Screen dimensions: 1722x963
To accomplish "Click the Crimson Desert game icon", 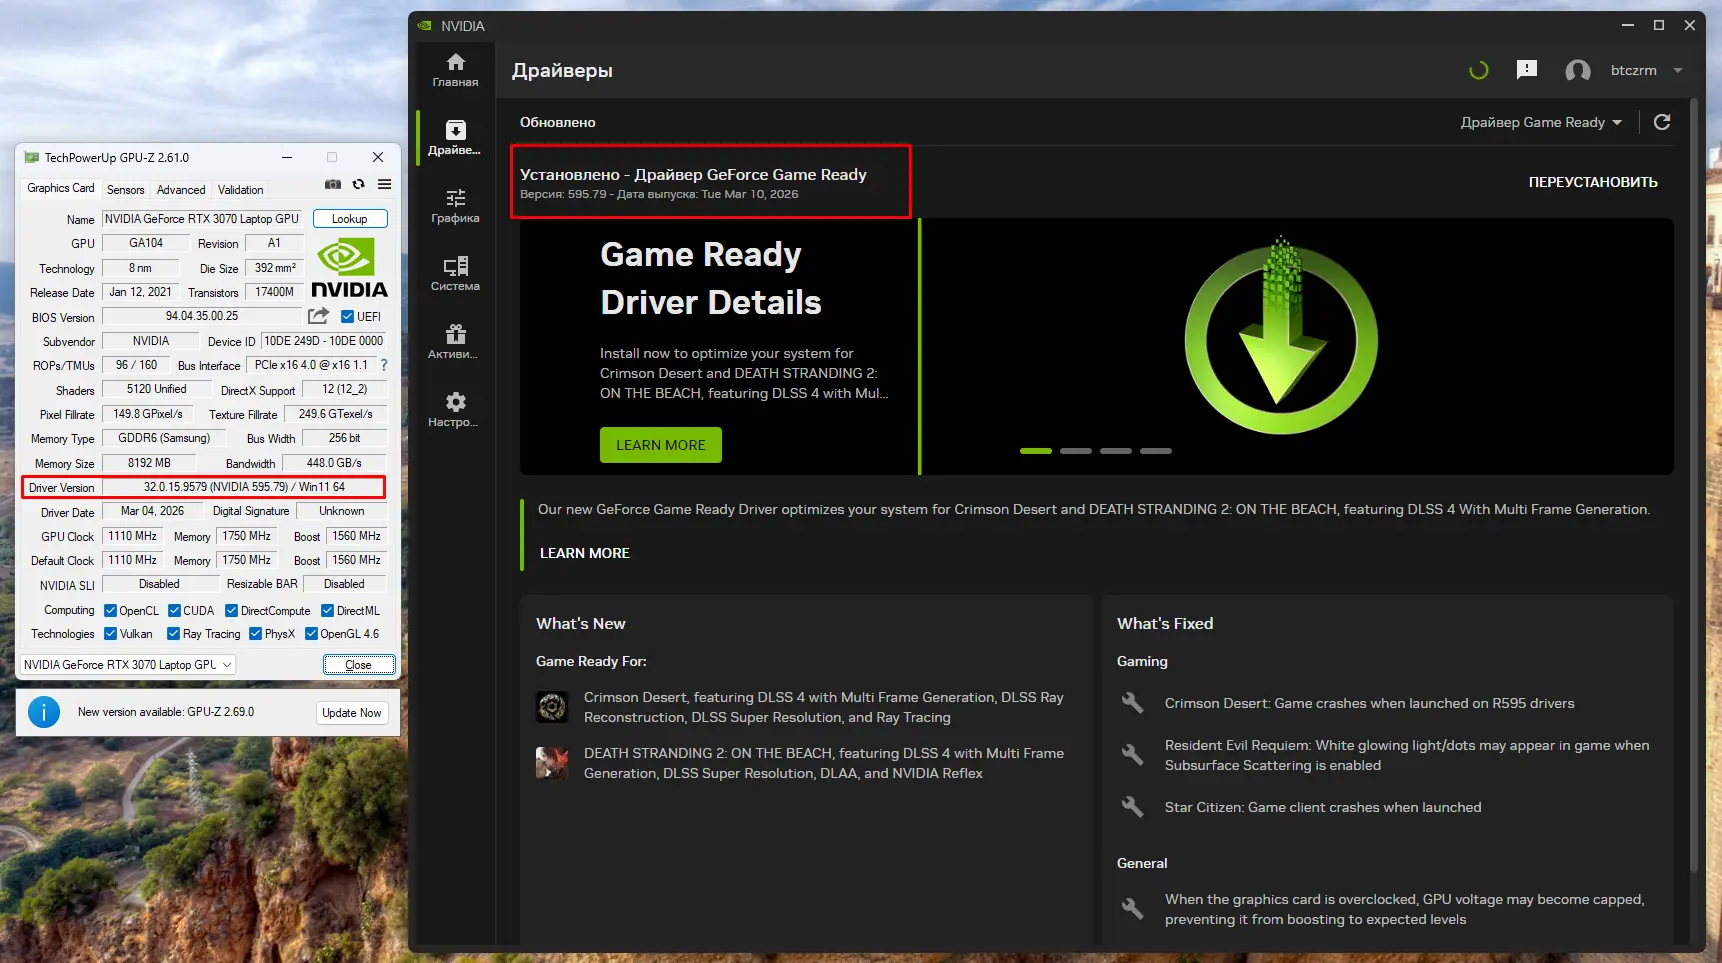I will tap(552, 707).
